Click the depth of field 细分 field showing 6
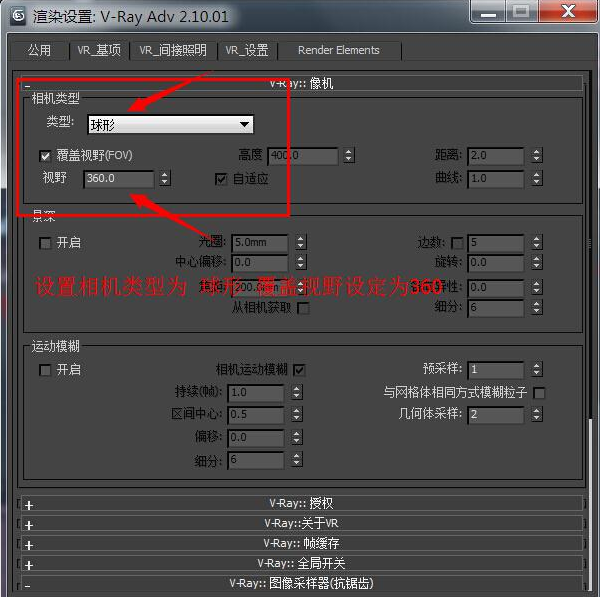 [496, 308]
